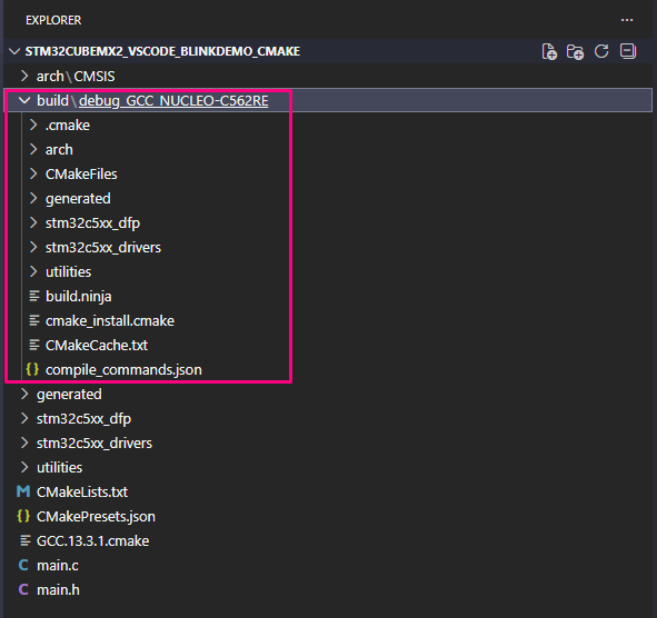The height and width of the screenshot is (618, 657).
Task: Click the compile_commands.json braces icon
Action: click(x=32, y=370)
